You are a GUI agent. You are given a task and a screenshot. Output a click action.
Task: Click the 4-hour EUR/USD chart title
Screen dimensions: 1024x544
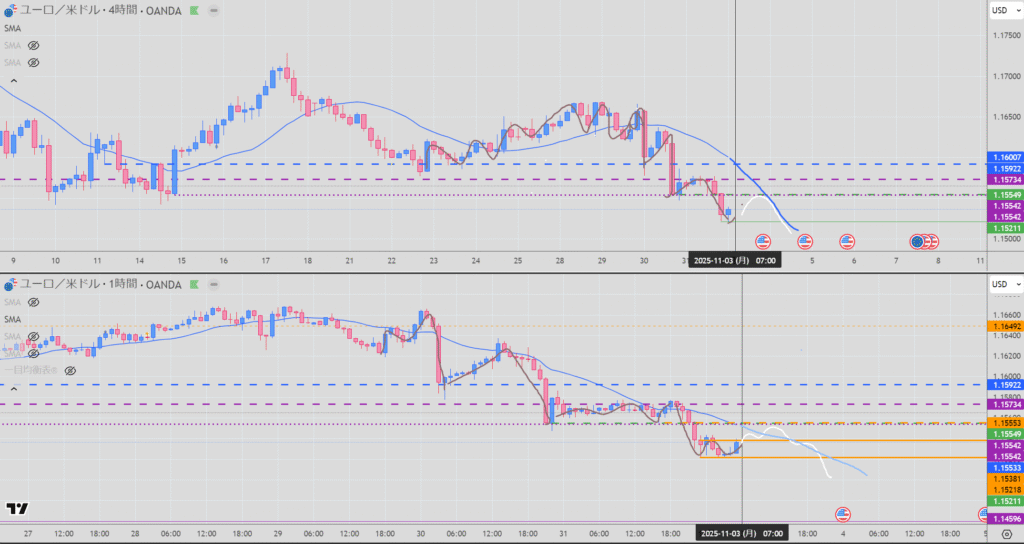[x=100, y=12]
